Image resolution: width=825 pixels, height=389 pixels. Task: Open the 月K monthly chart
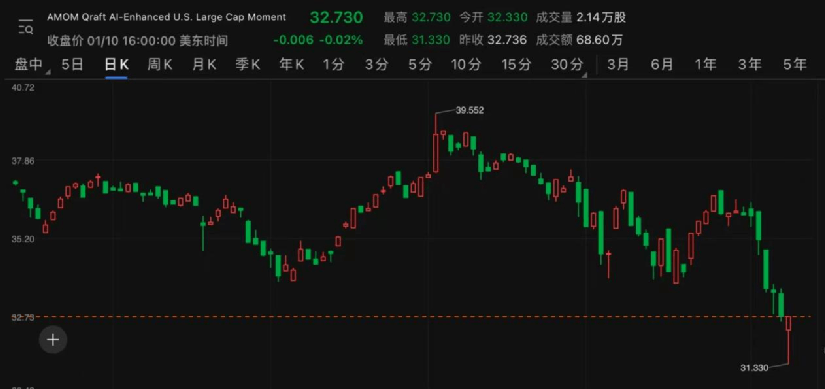tap(204, 65)
